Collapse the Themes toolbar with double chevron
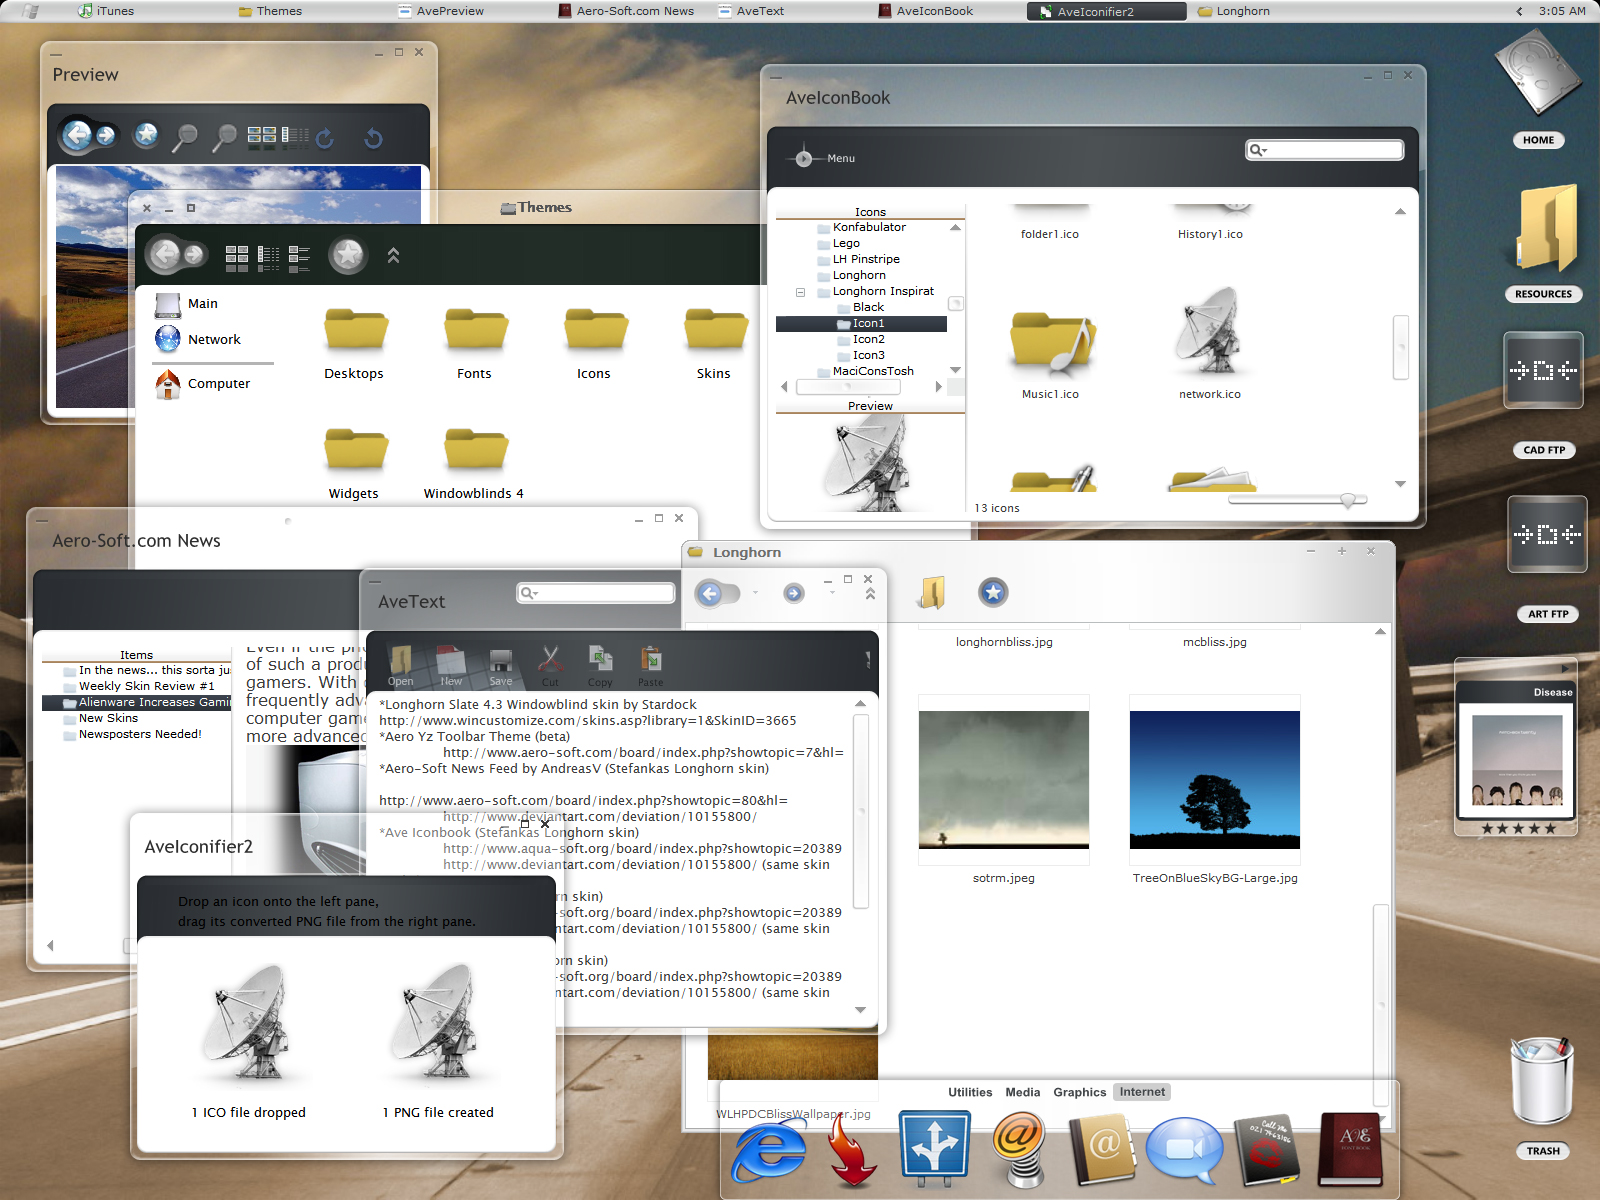The height and width of the screenshot is (1200, 1600). pyautogui.click(x=394, y=256)
